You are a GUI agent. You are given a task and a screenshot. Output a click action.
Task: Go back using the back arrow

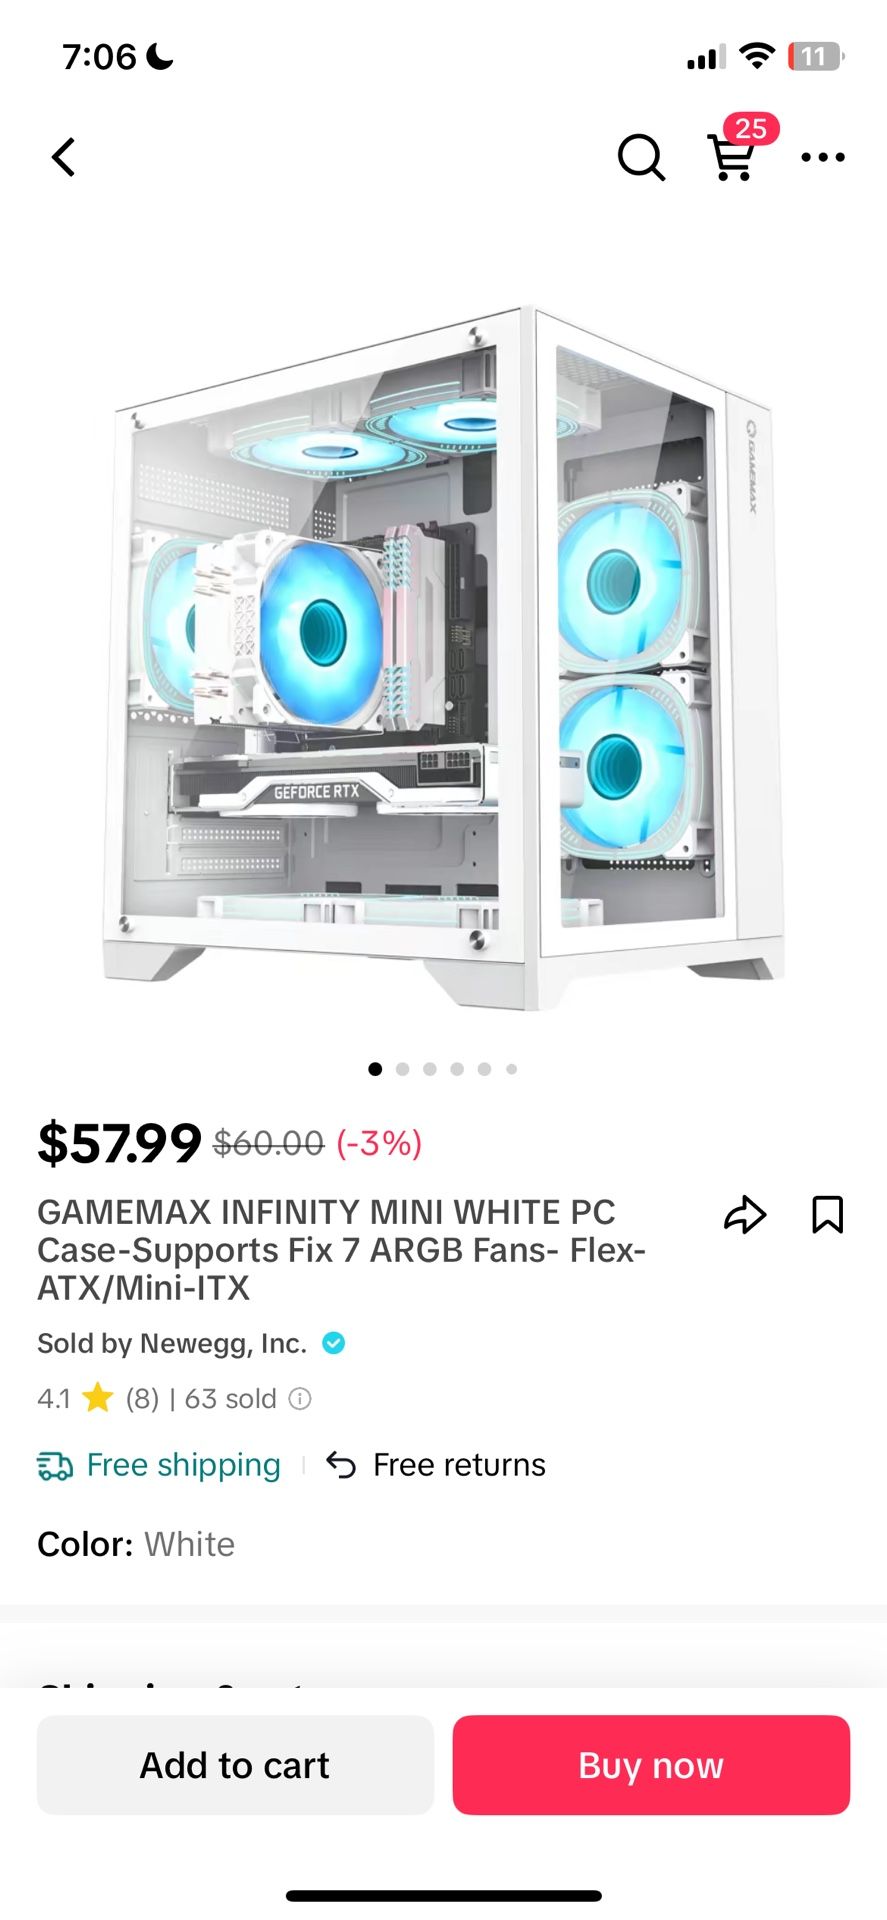(x=64, y=157)
